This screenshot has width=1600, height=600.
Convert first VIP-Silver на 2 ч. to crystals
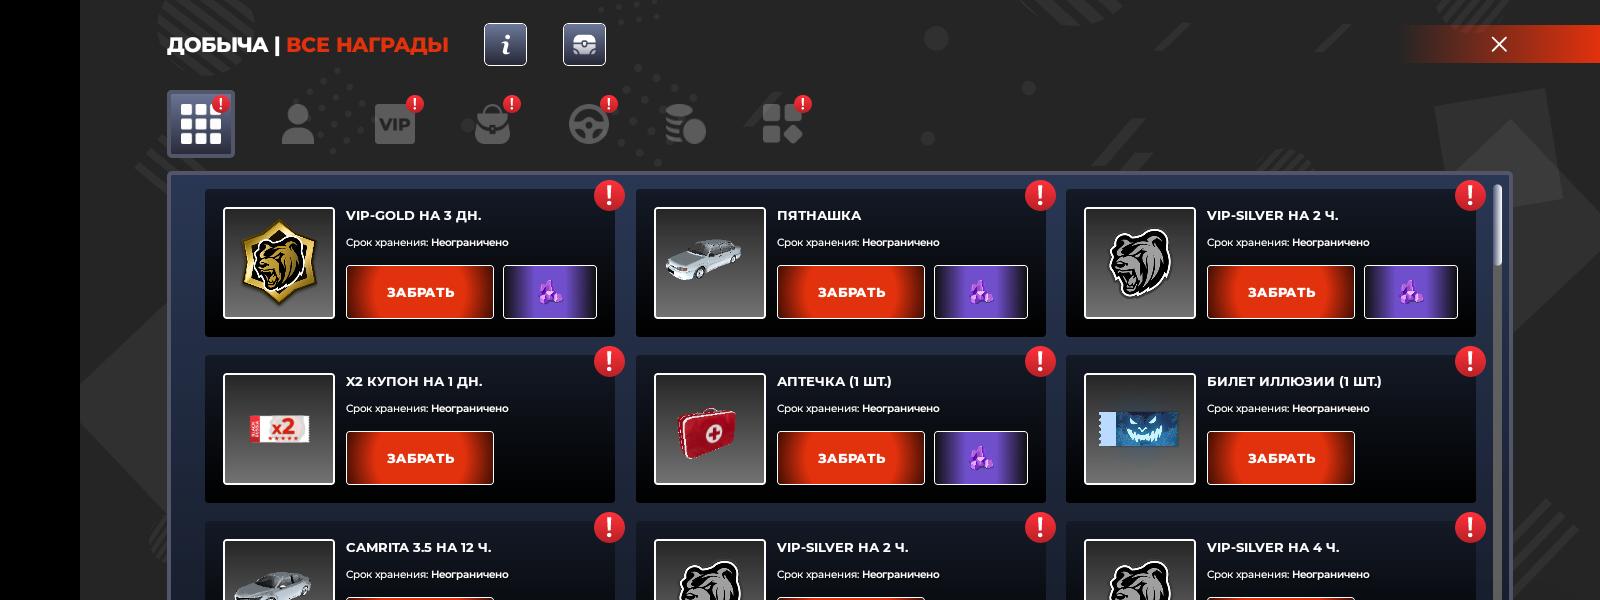[1411, 292]
